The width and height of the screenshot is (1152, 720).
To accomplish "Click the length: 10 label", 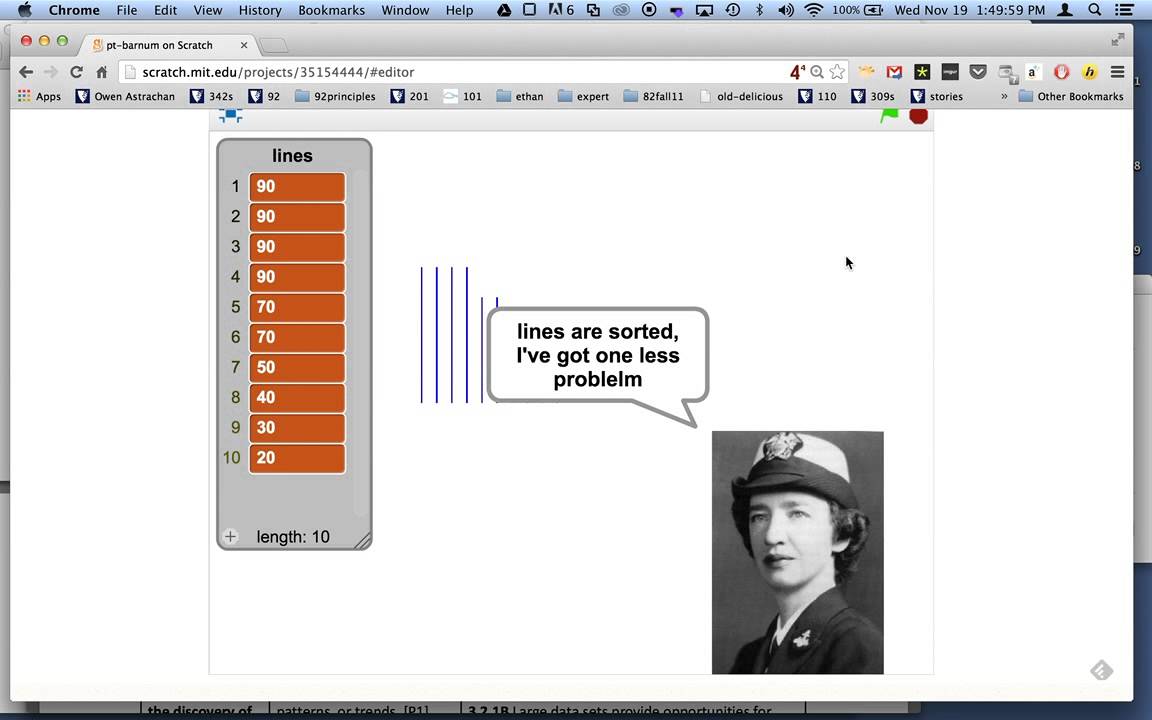I will point(292,537).
